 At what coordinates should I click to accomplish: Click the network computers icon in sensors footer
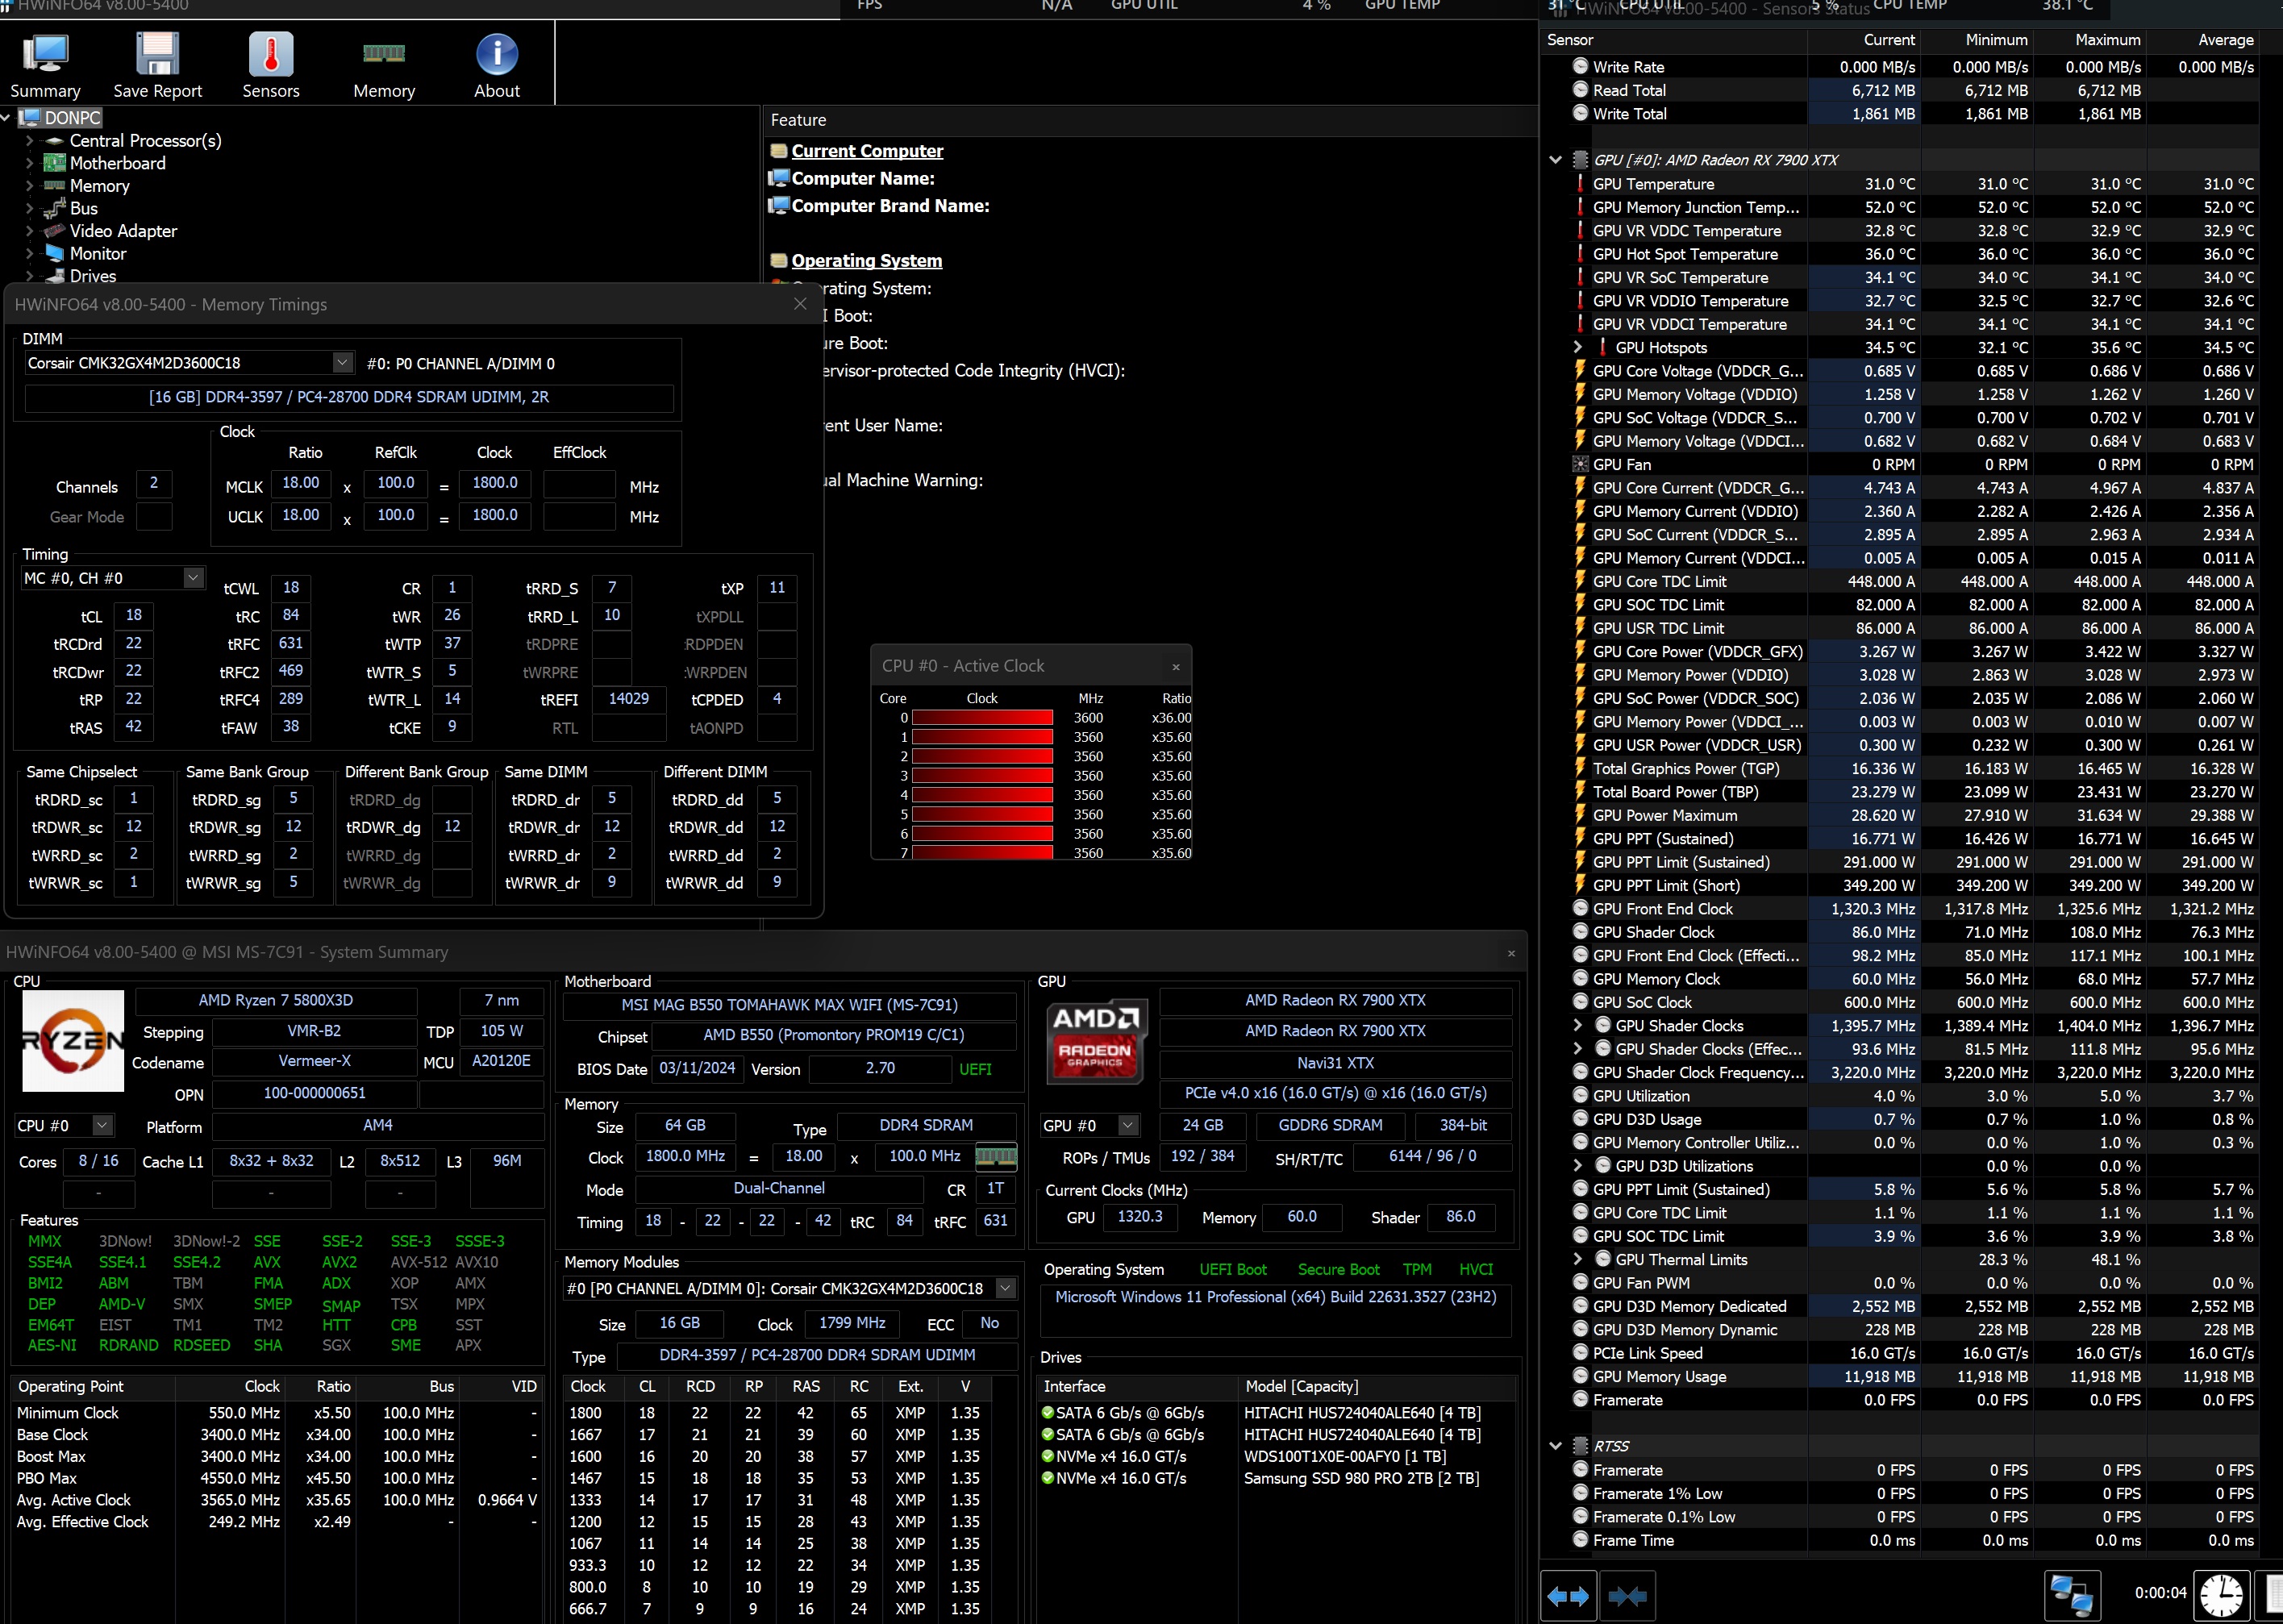pyautogui.click(x=2071, y=1595)
